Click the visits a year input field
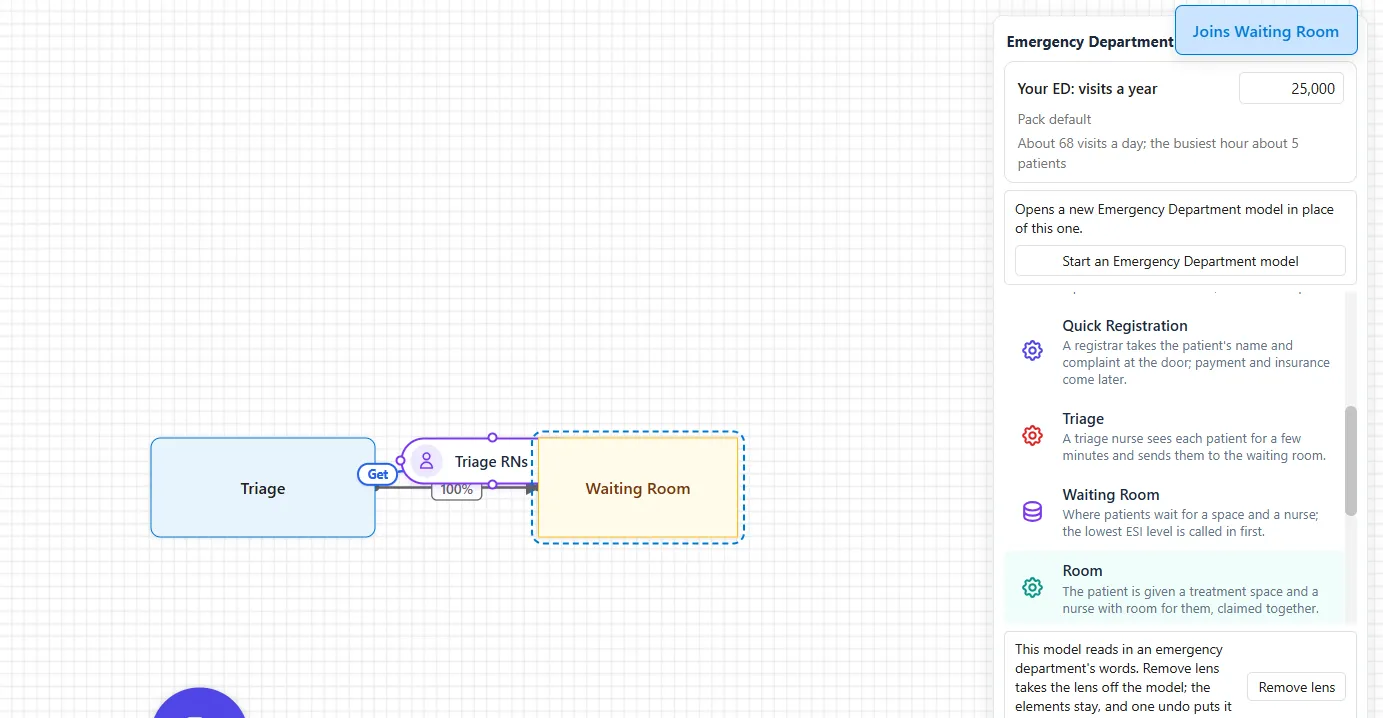This screenshot has height=718, width=1383. point(1291,88)
